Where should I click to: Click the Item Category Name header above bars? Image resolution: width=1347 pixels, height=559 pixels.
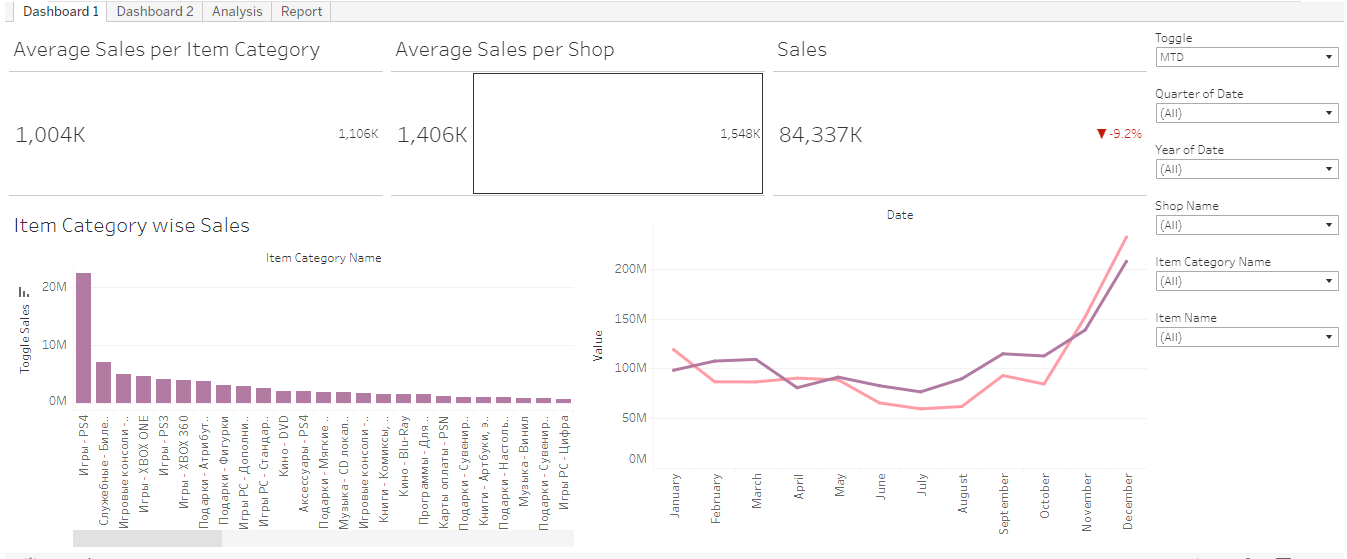(x=324, y=258)
